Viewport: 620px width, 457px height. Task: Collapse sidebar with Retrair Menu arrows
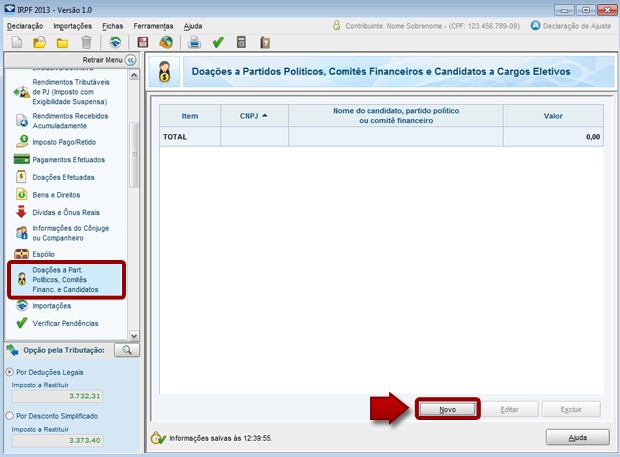[x=130, y=60]
